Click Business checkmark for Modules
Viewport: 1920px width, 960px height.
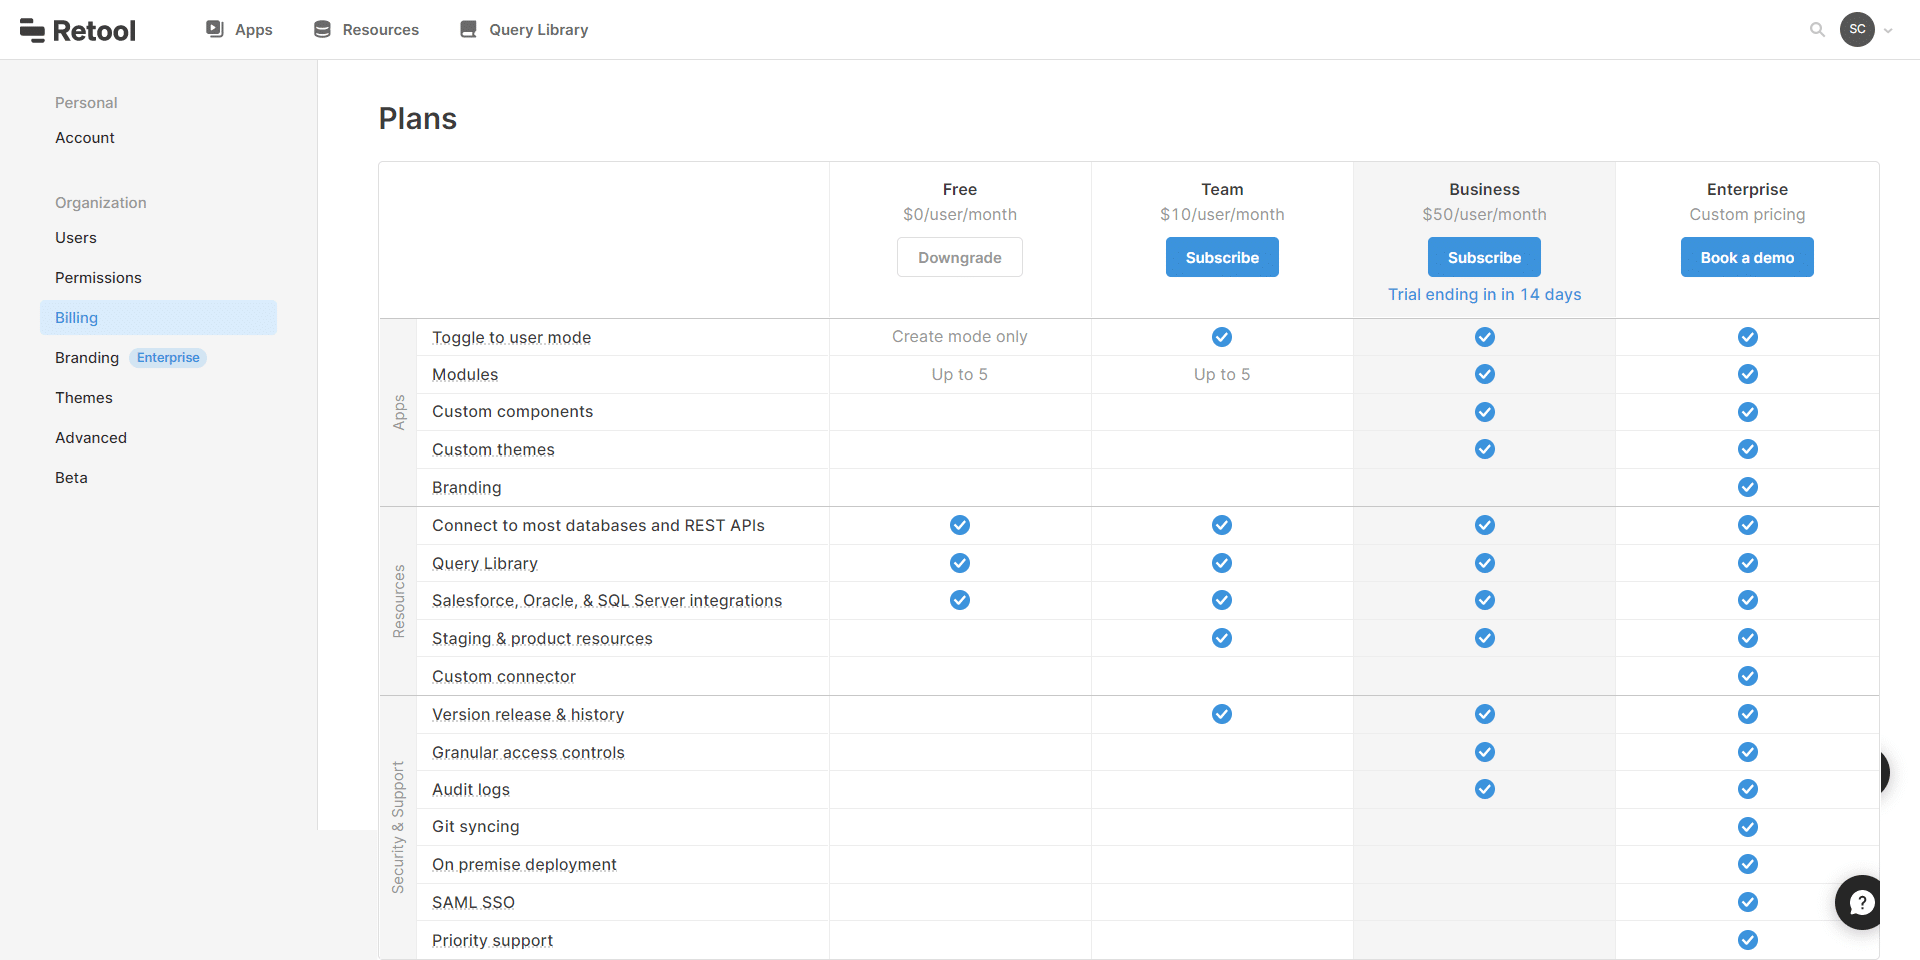click(x=1485, y=374)
